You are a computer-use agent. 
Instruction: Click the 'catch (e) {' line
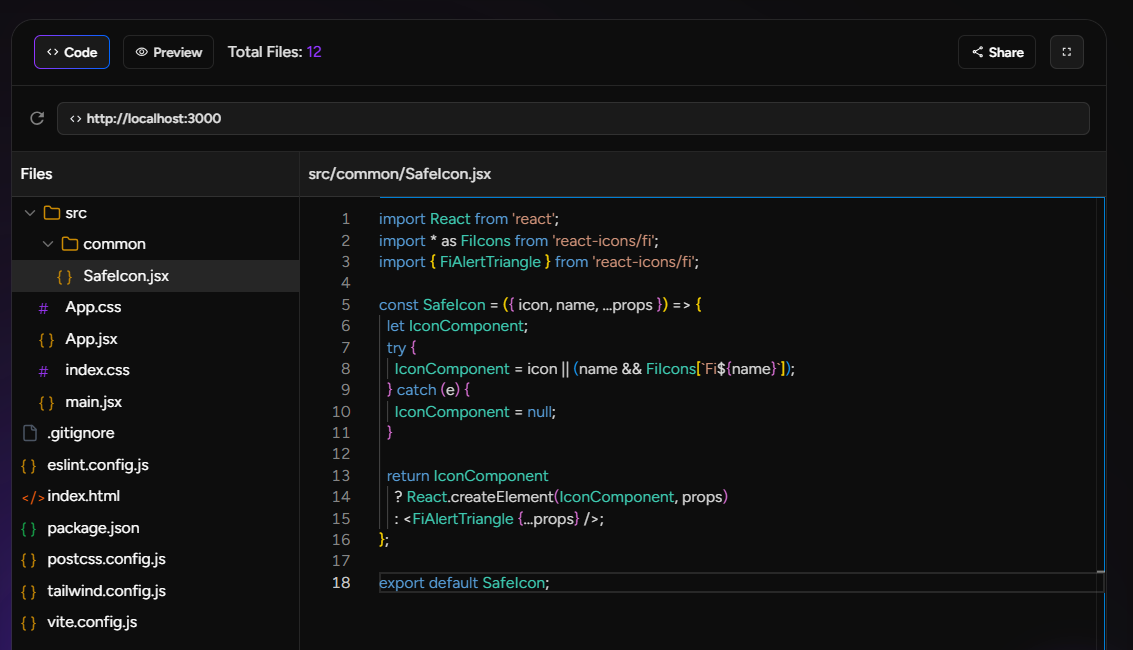[428, 390]
